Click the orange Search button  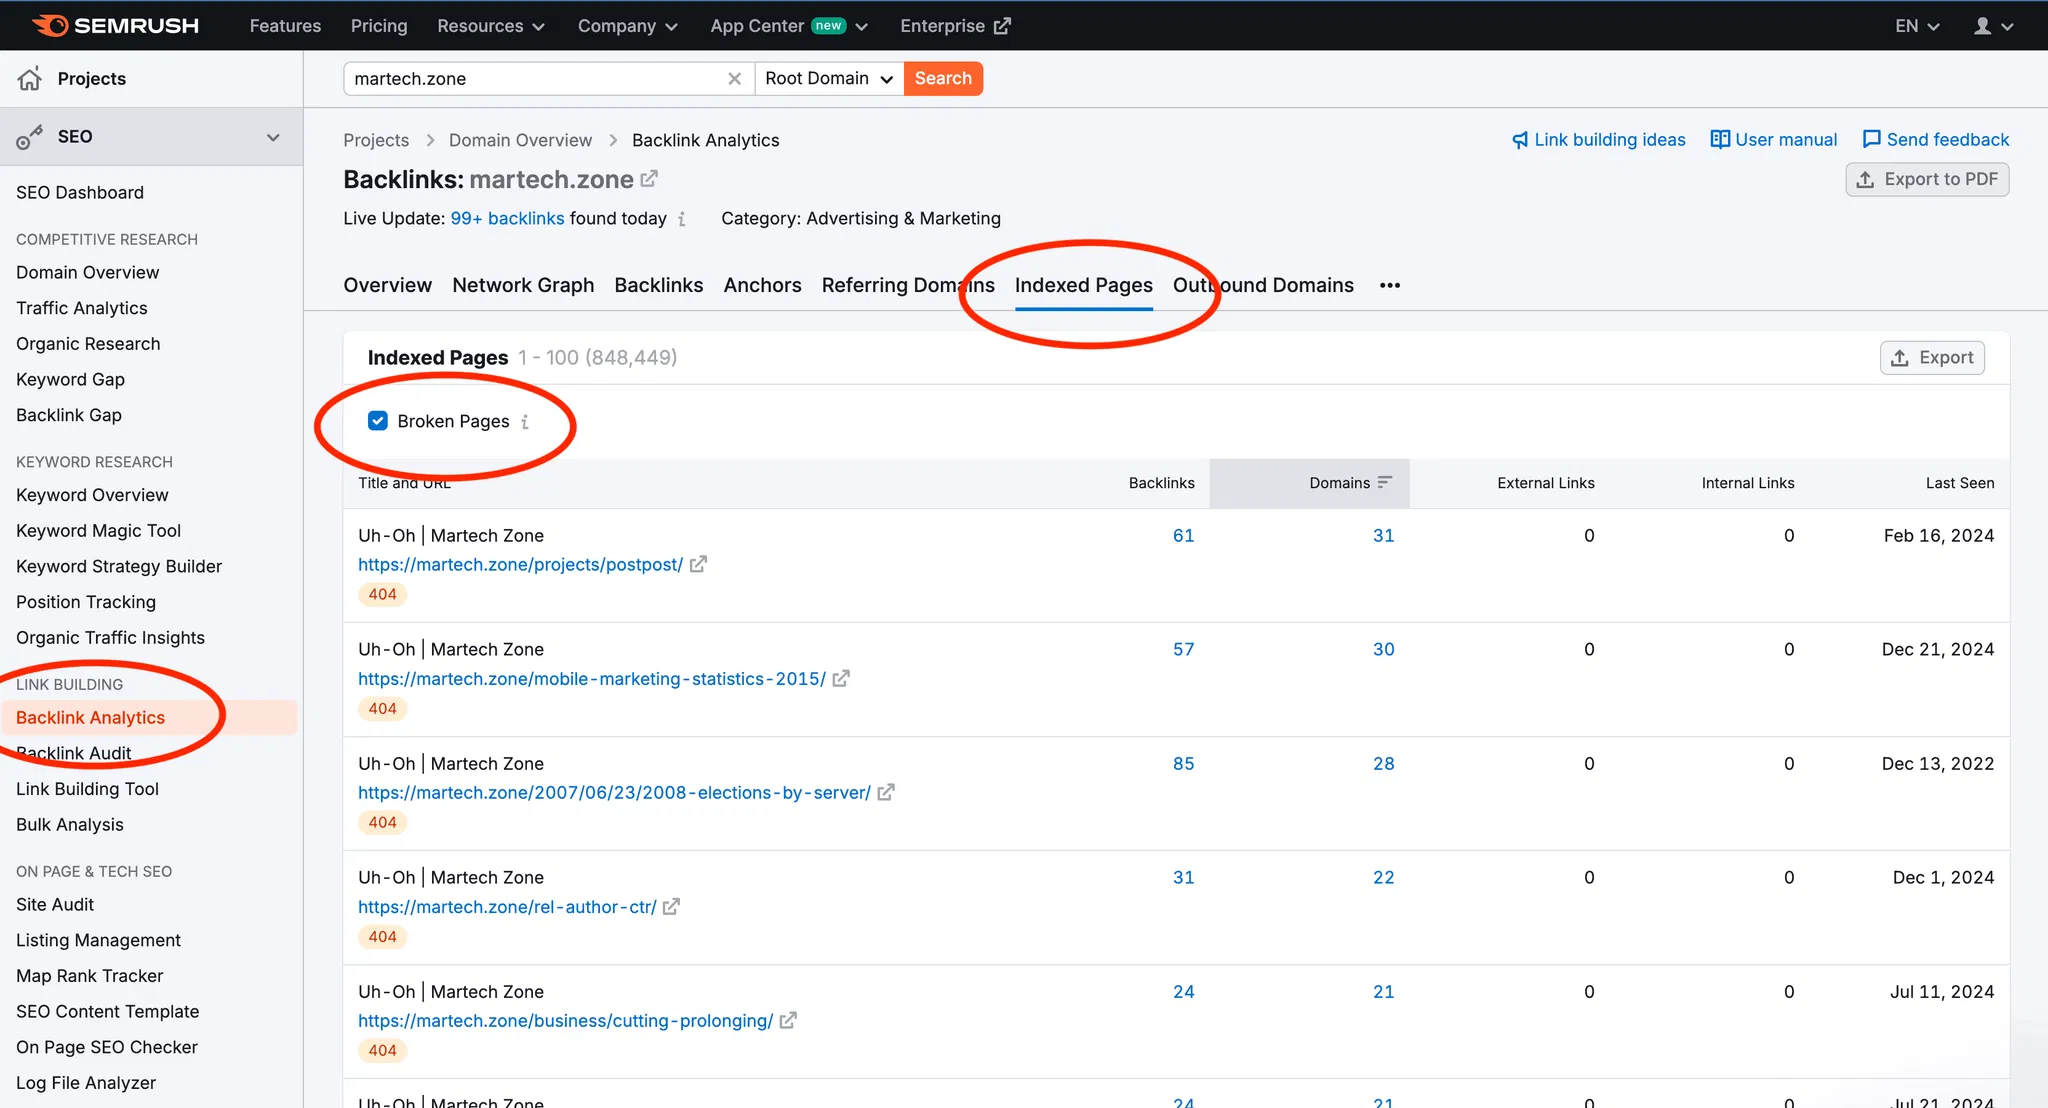pyautogui.click(x=942, y=79)
